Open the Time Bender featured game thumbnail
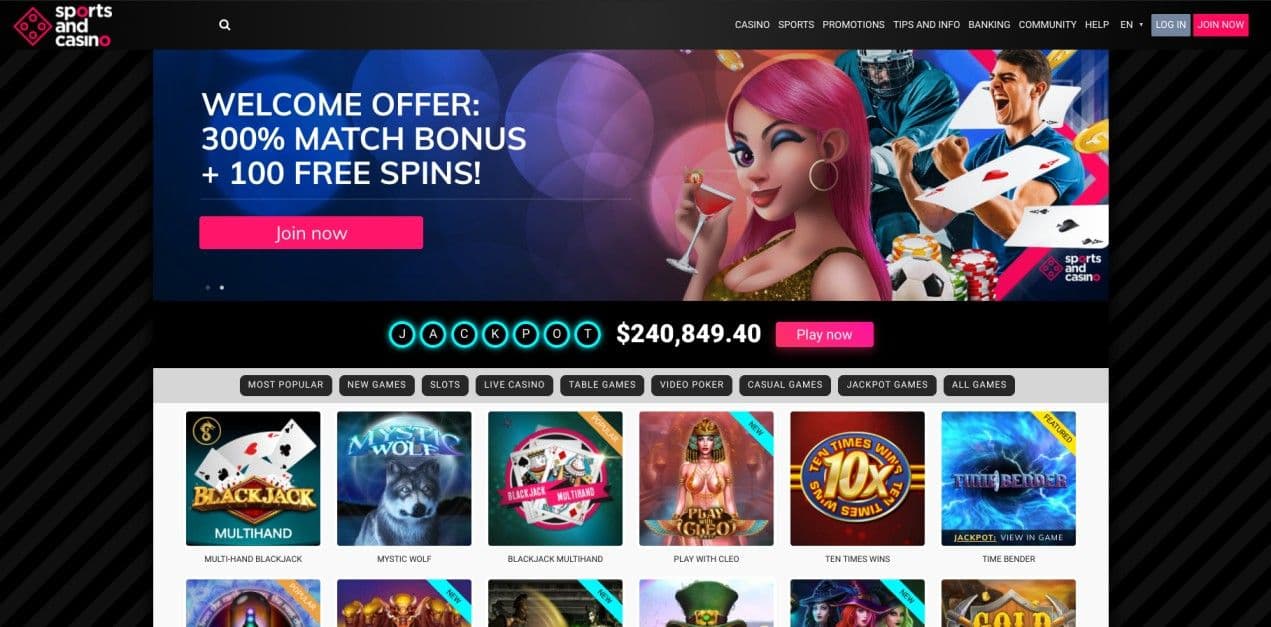 1008,478
